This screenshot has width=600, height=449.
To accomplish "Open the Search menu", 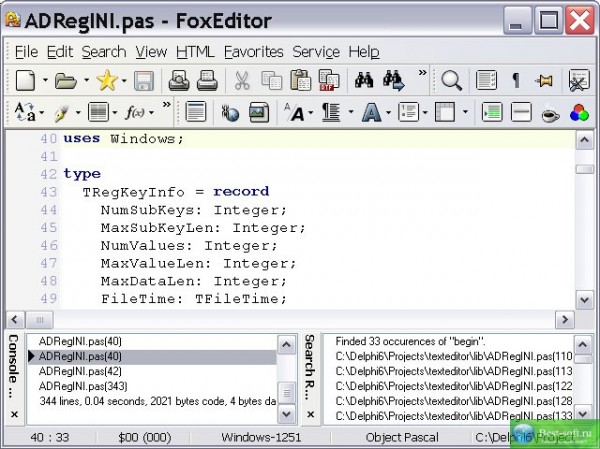I will click(x=104, y=52).
